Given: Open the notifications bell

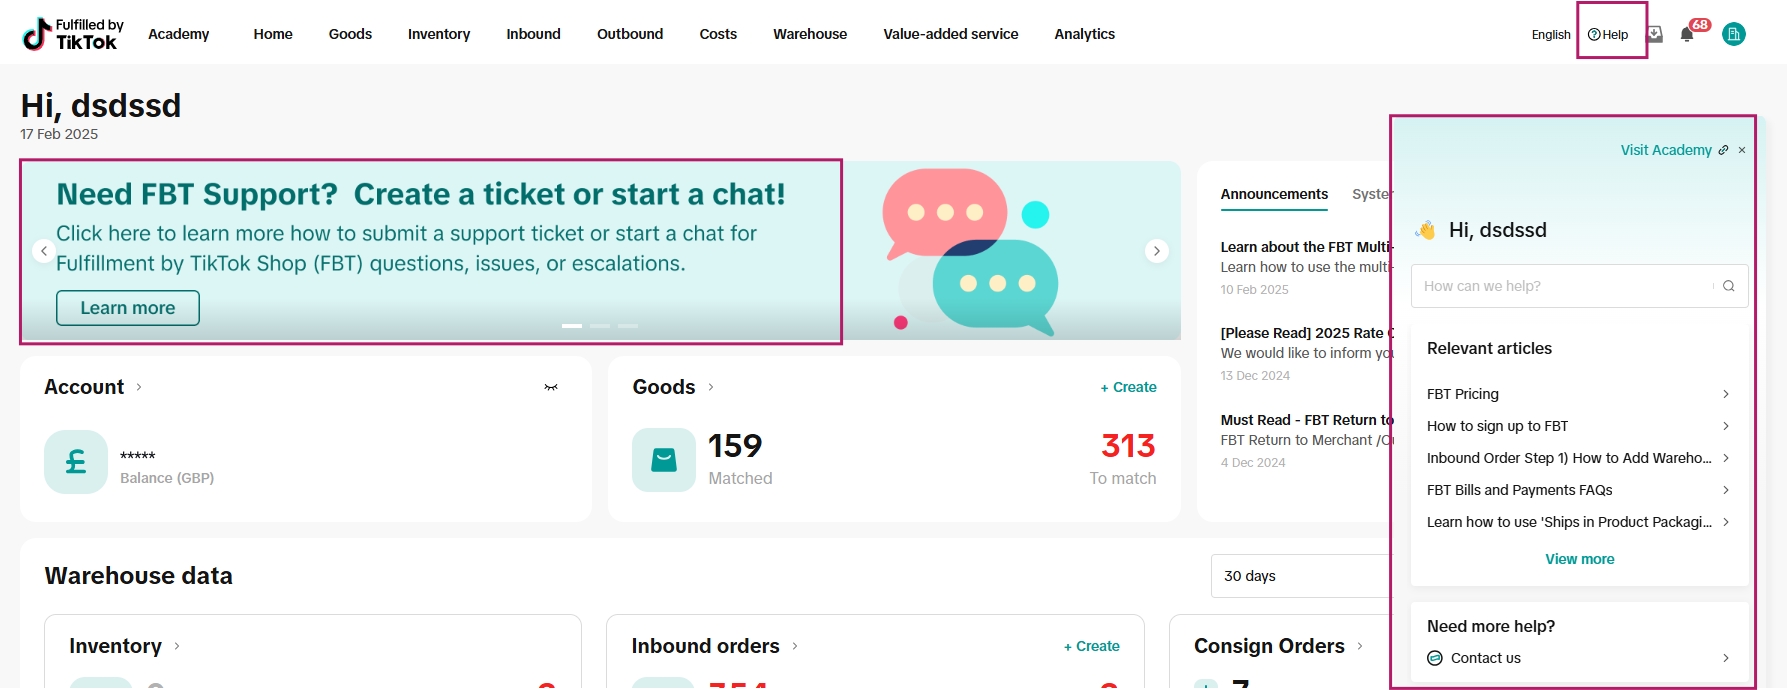Looking at the screenshot, I should click(x=1687, y=35).
